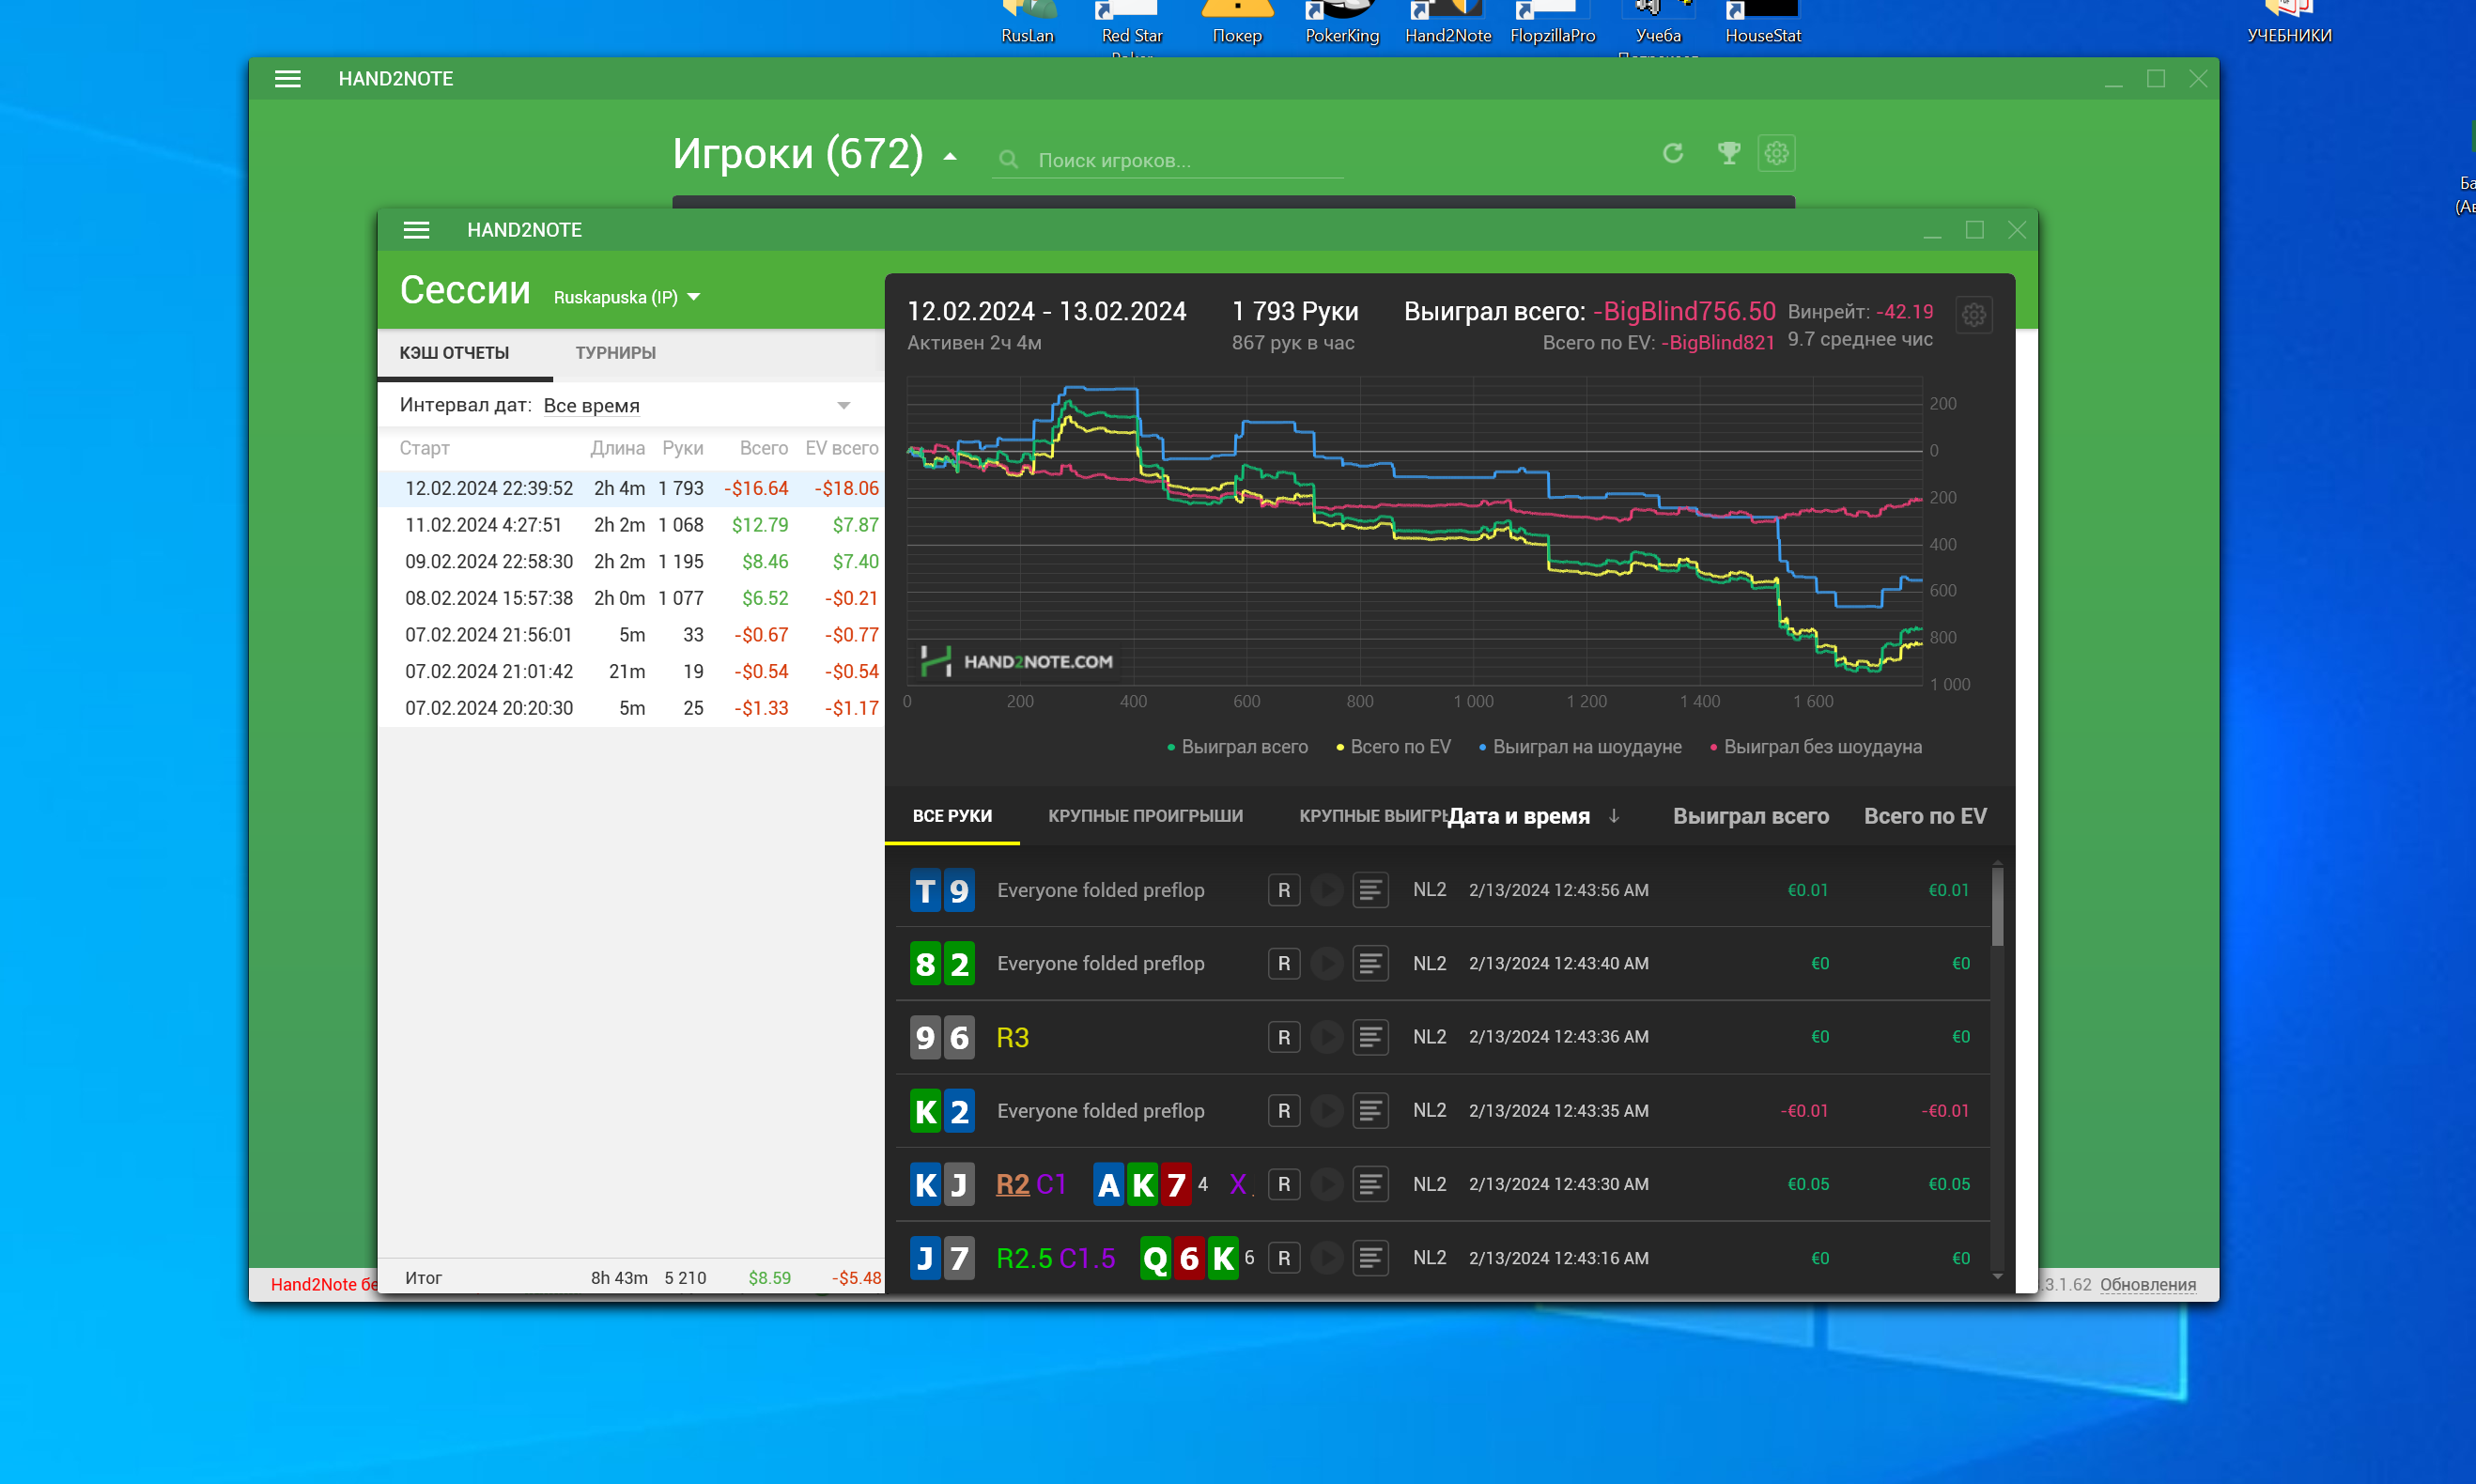Click R replay button for 82 hand
This screenshot has height=1484, width=2476.
point(1284,963)
